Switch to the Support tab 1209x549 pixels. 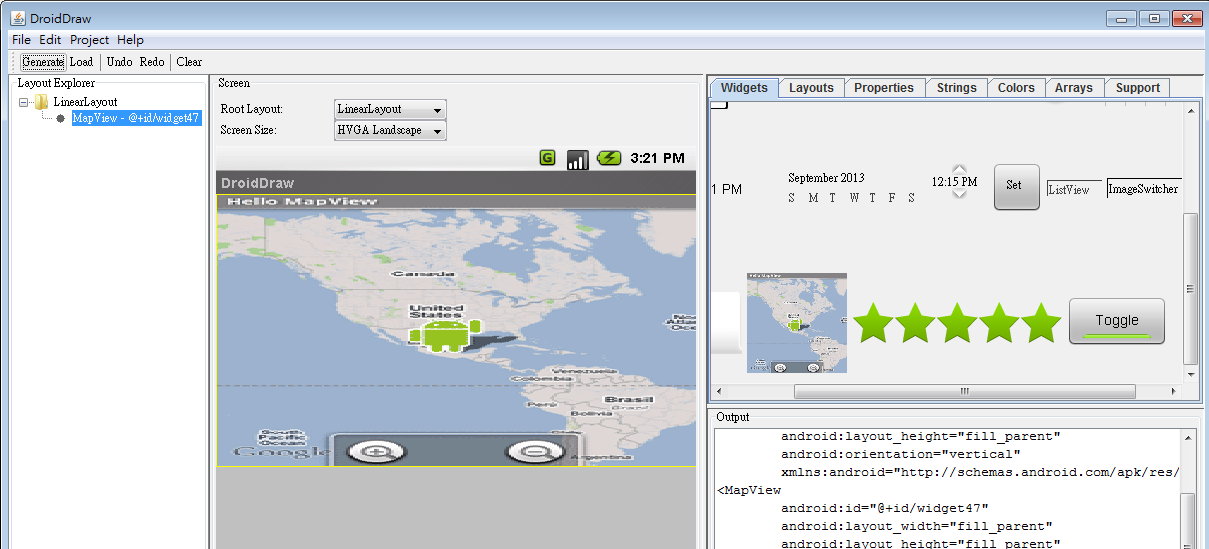click(1138, 88)
